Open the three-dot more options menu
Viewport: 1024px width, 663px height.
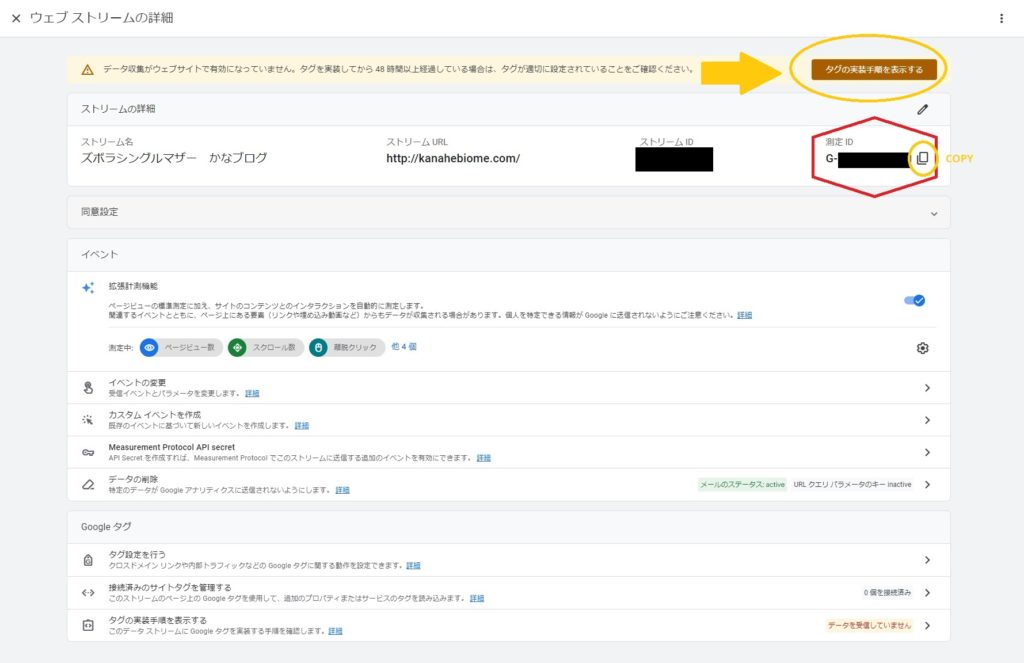point(1001,19)
